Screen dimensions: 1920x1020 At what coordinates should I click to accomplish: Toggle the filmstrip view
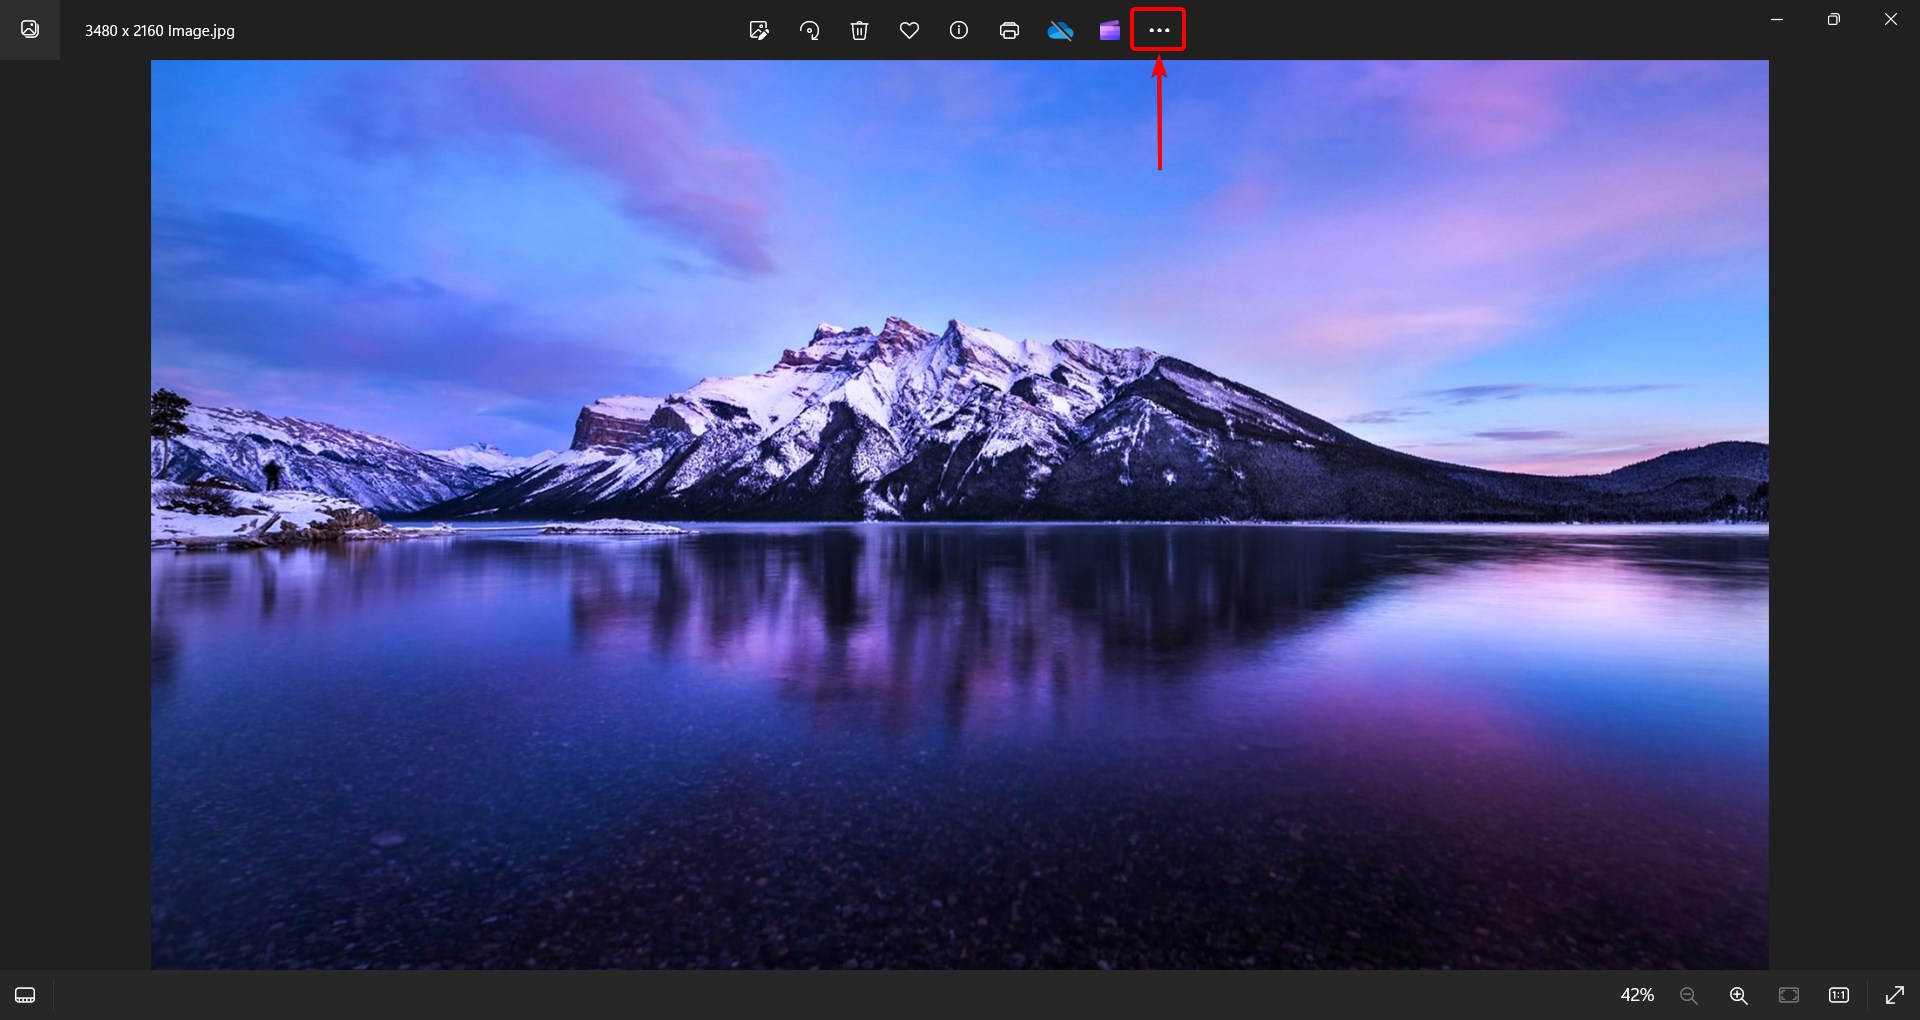click(25, 995)
